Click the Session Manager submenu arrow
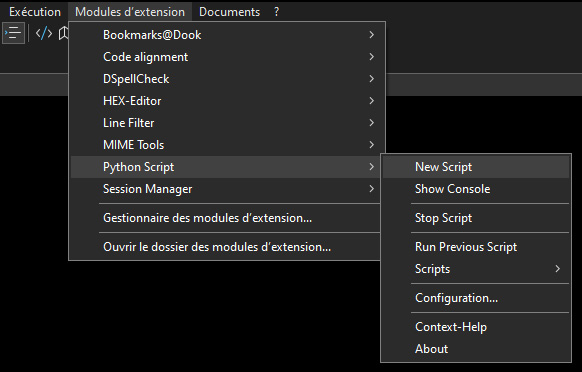This screenshot has height=372, width=582. [x=372, y=189]
